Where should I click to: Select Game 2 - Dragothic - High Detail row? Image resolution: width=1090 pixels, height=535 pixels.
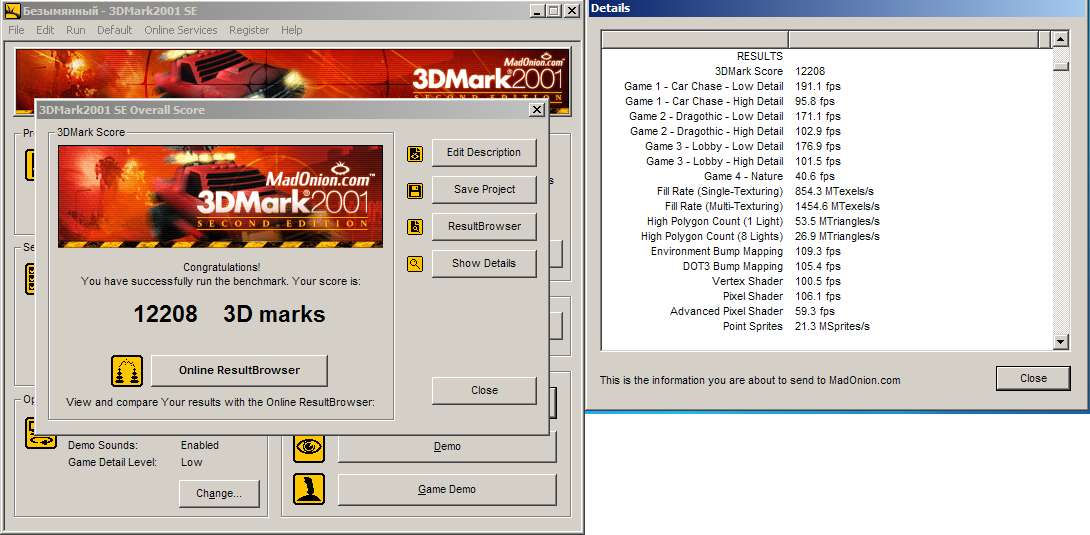click(827, 131)
